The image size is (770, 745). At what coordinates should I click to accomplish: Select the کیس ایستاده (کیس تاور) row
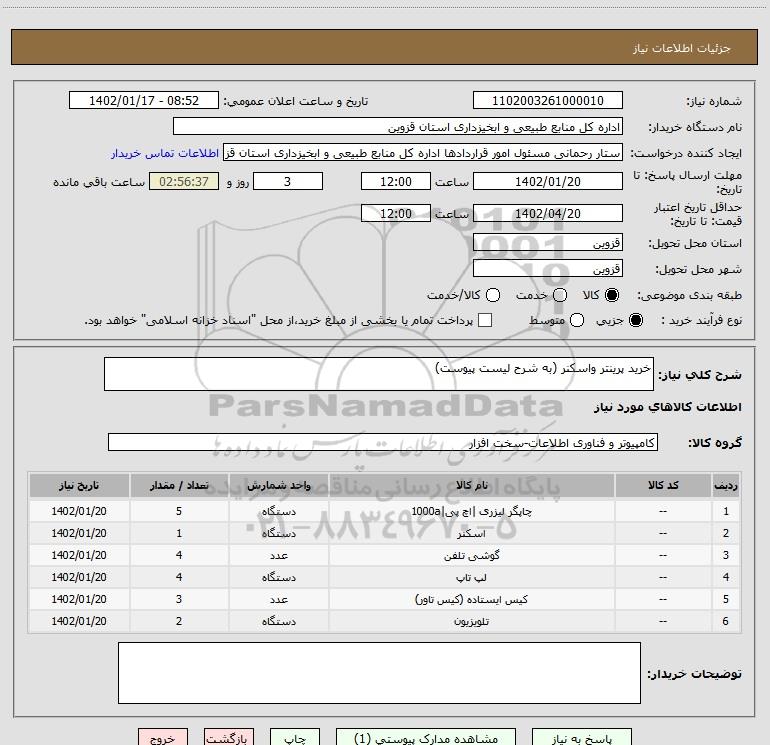[x=385, y=600]
